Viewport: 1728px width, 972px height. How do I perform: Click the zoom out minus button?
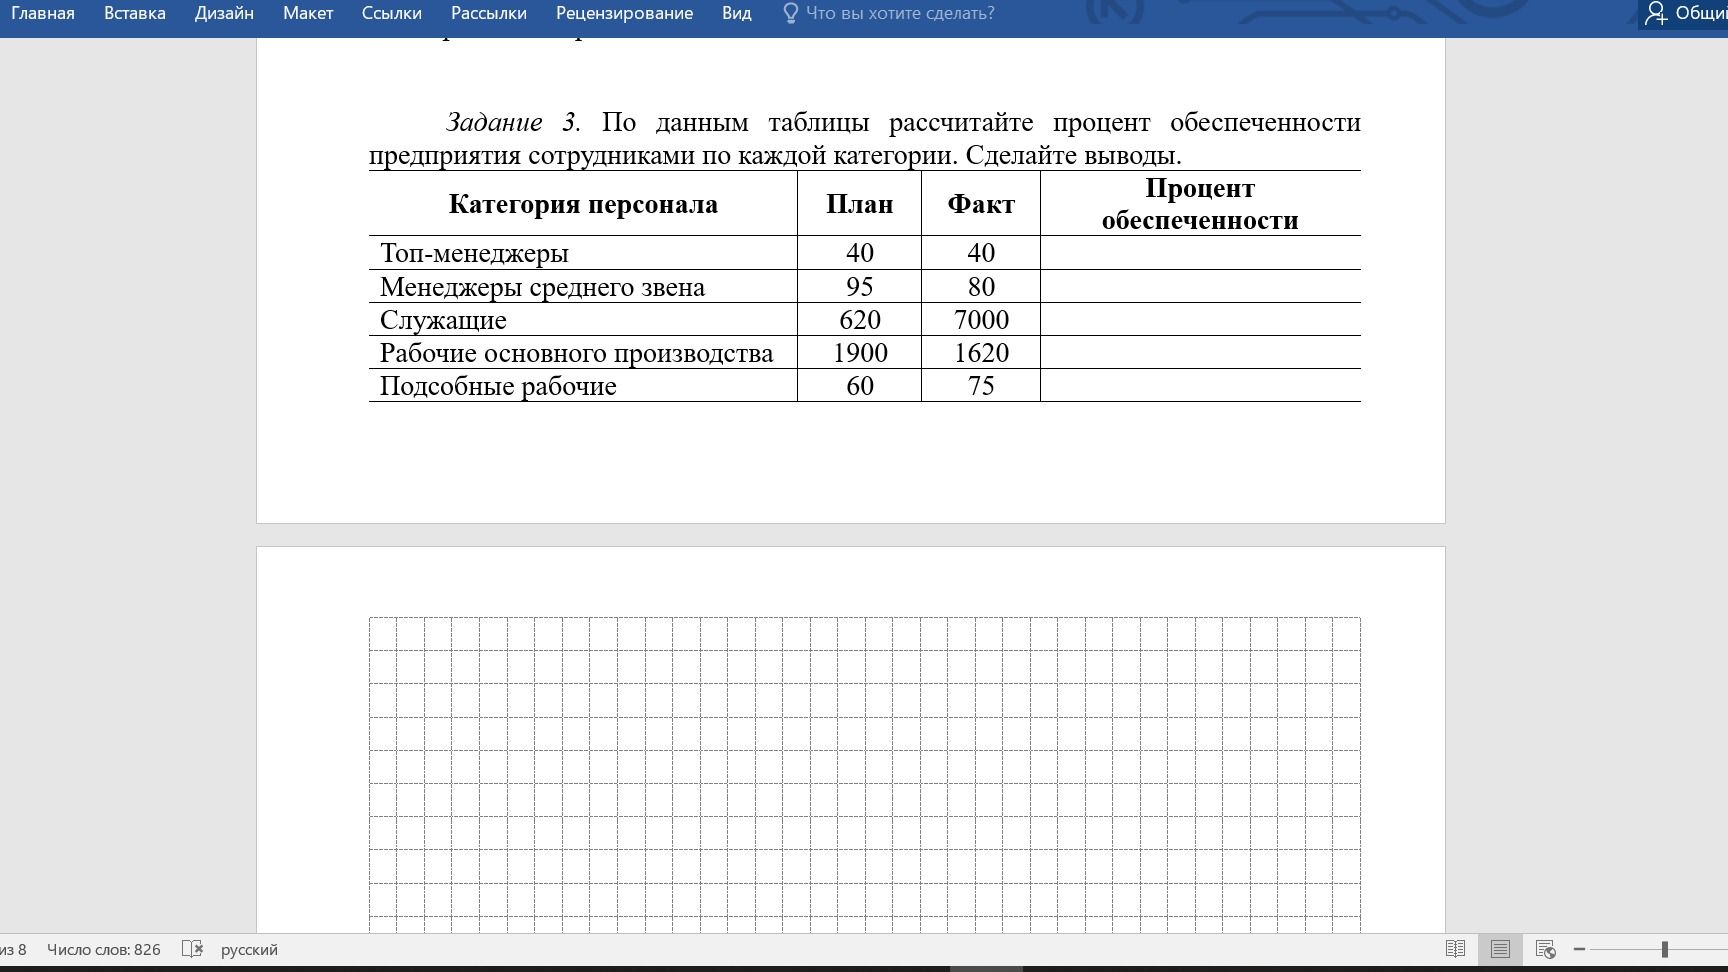(x=1580, y=950)
